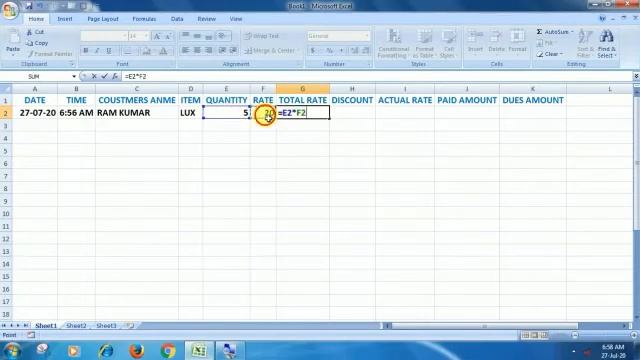
Task: Toggle Underline formatting
Action: 109,51
